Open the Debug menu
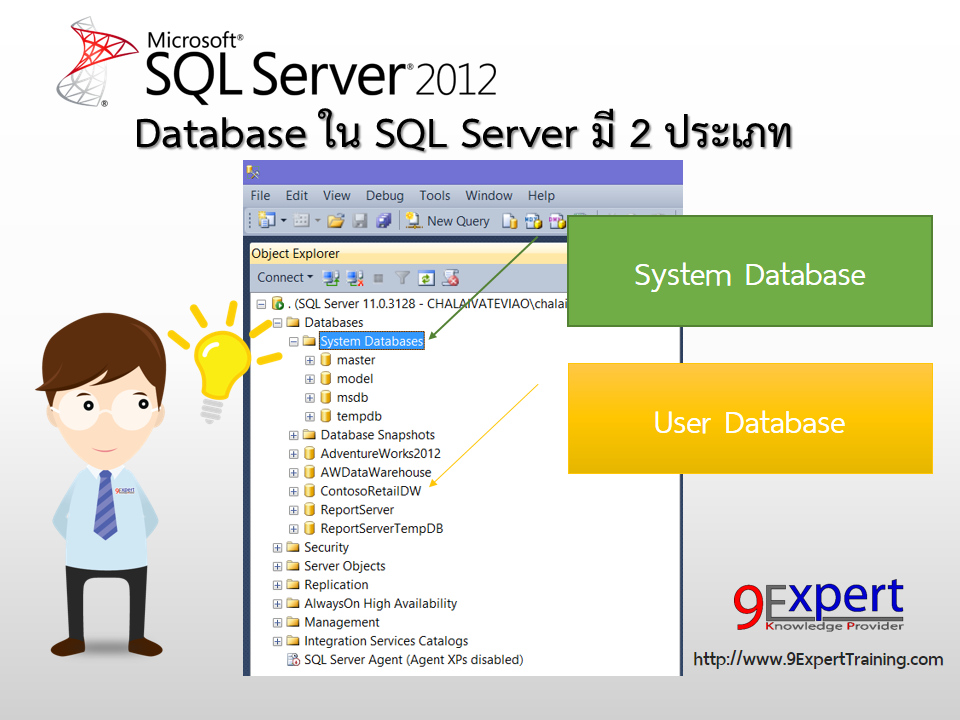 tap(384, 195)
